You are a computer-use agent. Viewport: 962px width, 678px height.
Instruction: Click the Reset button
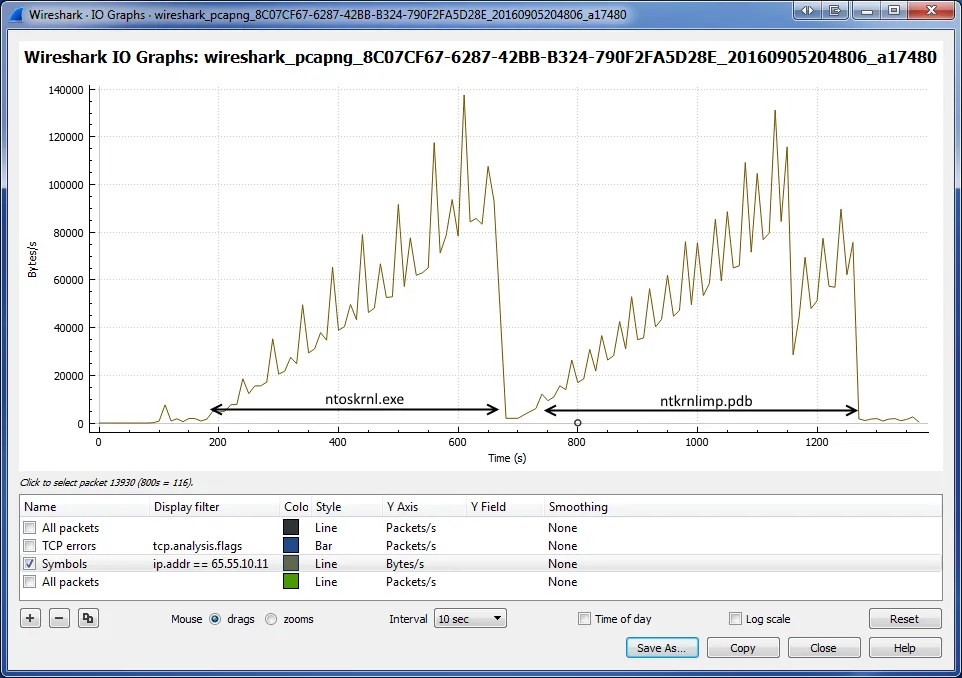tap(904, 618)
